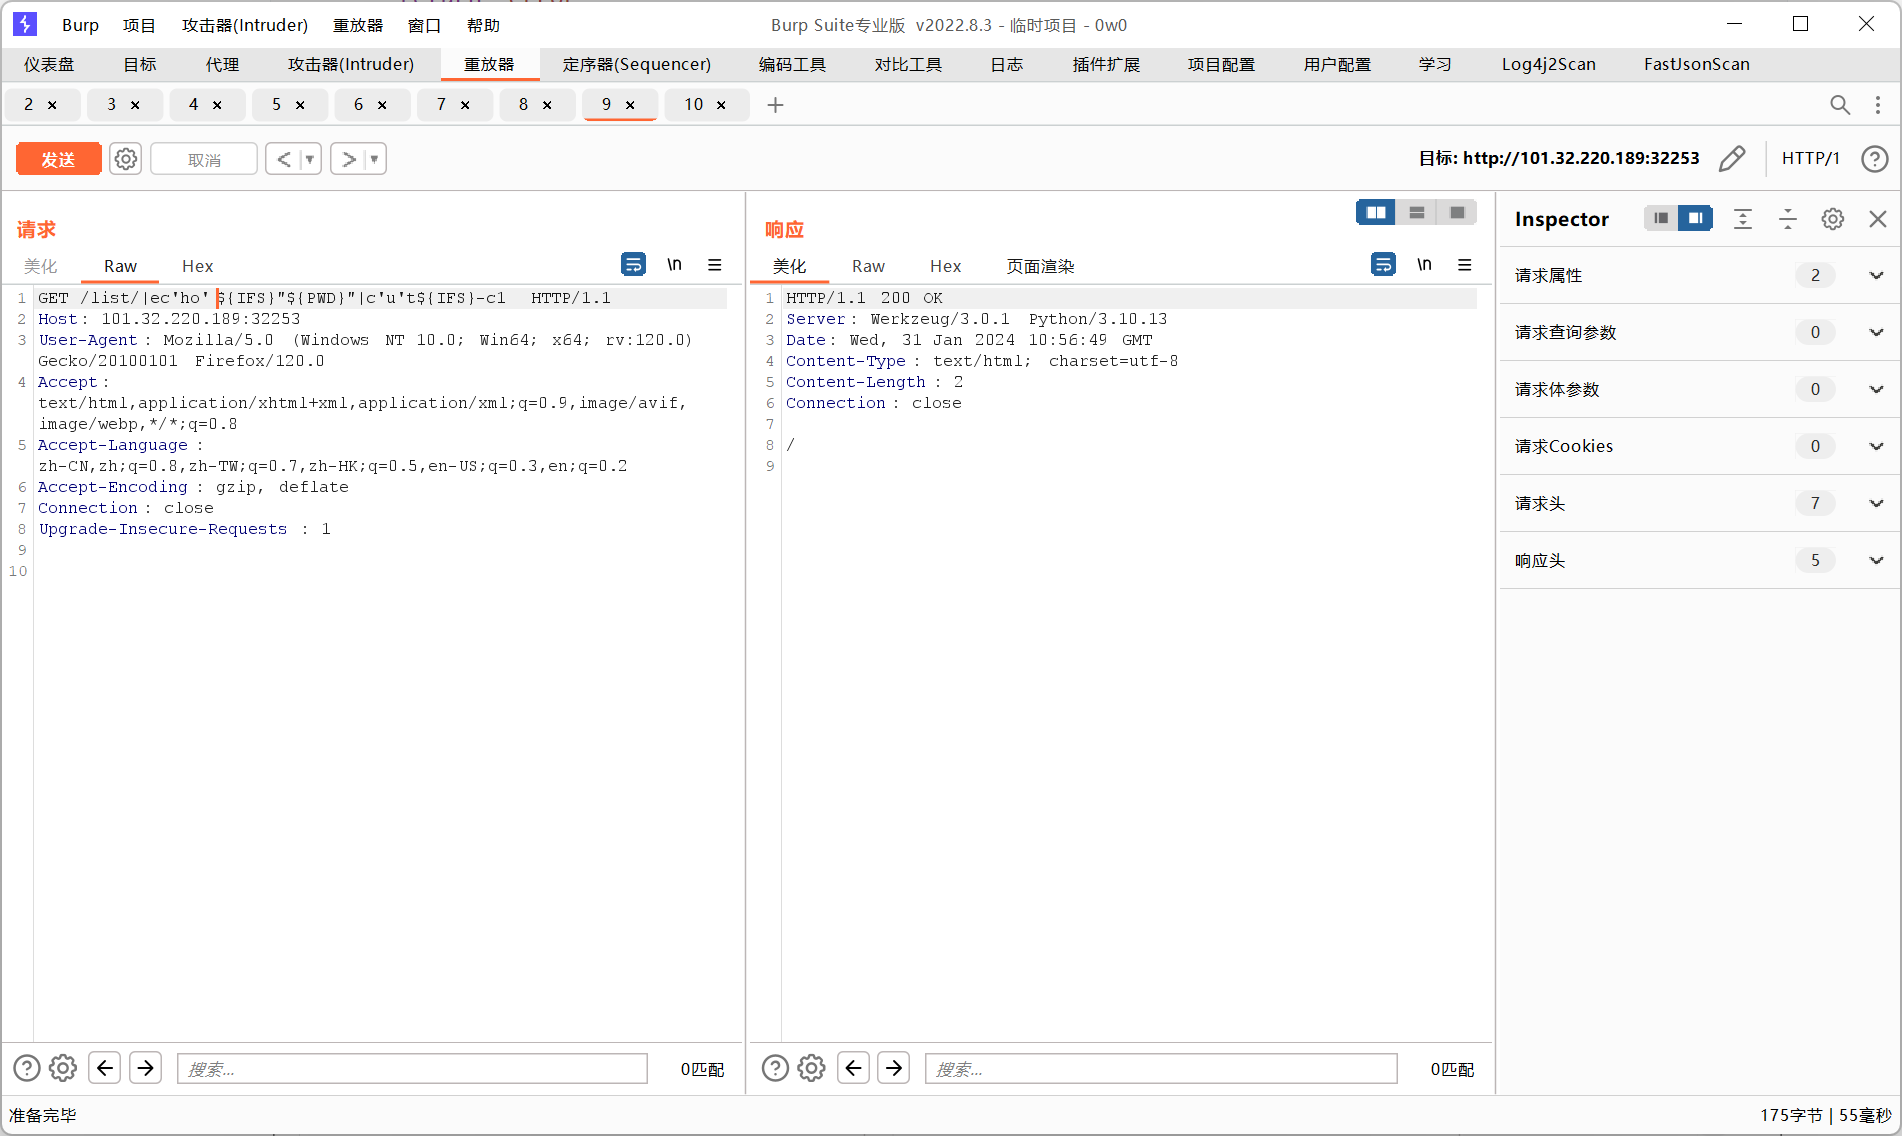
Task: Select repeater tab 3
Action: pos(112,104)
